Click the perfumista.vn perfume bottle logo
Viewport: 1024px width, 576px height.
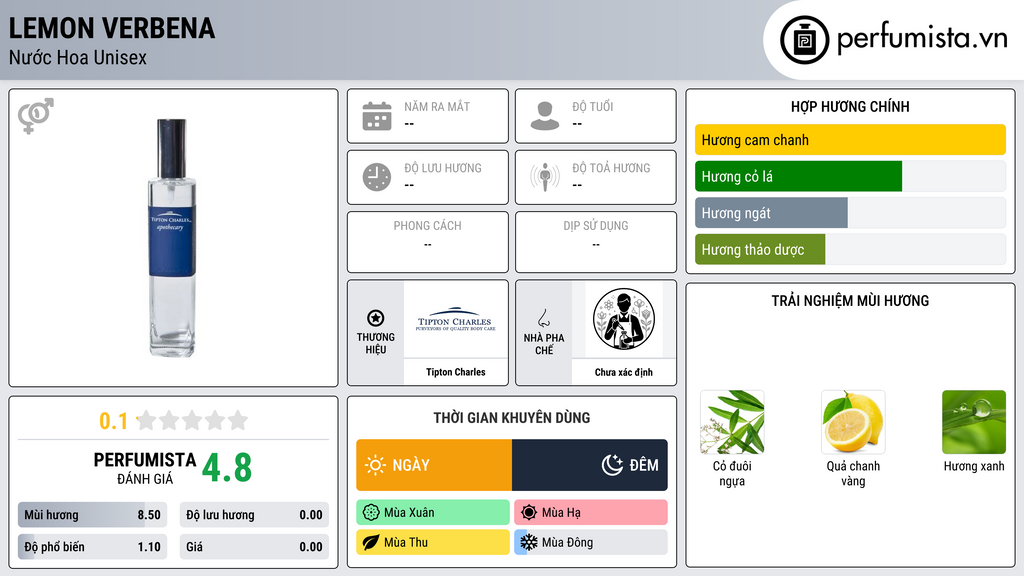[x=805, y=40]
